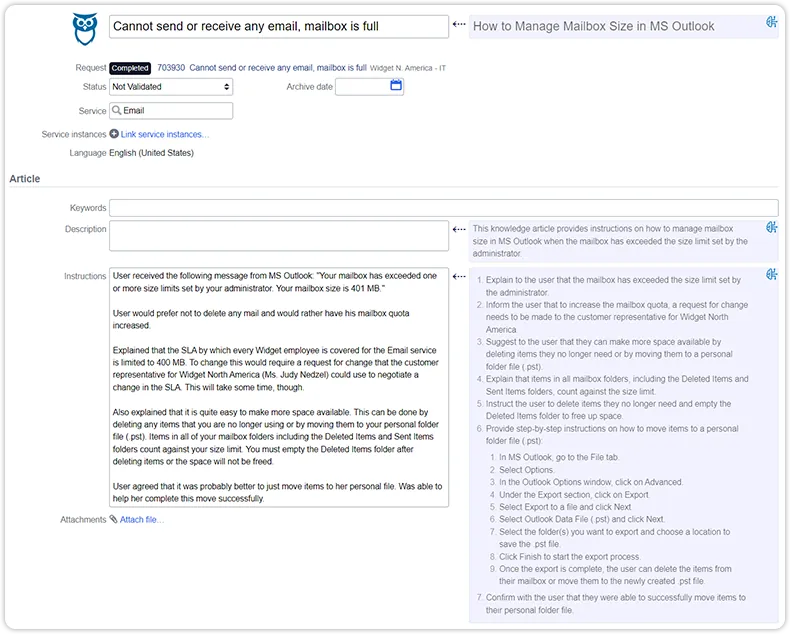790x634 pixels.
Task: Click step 'Under the Export section, click on Export'
Action: click(x=574, y=494)
